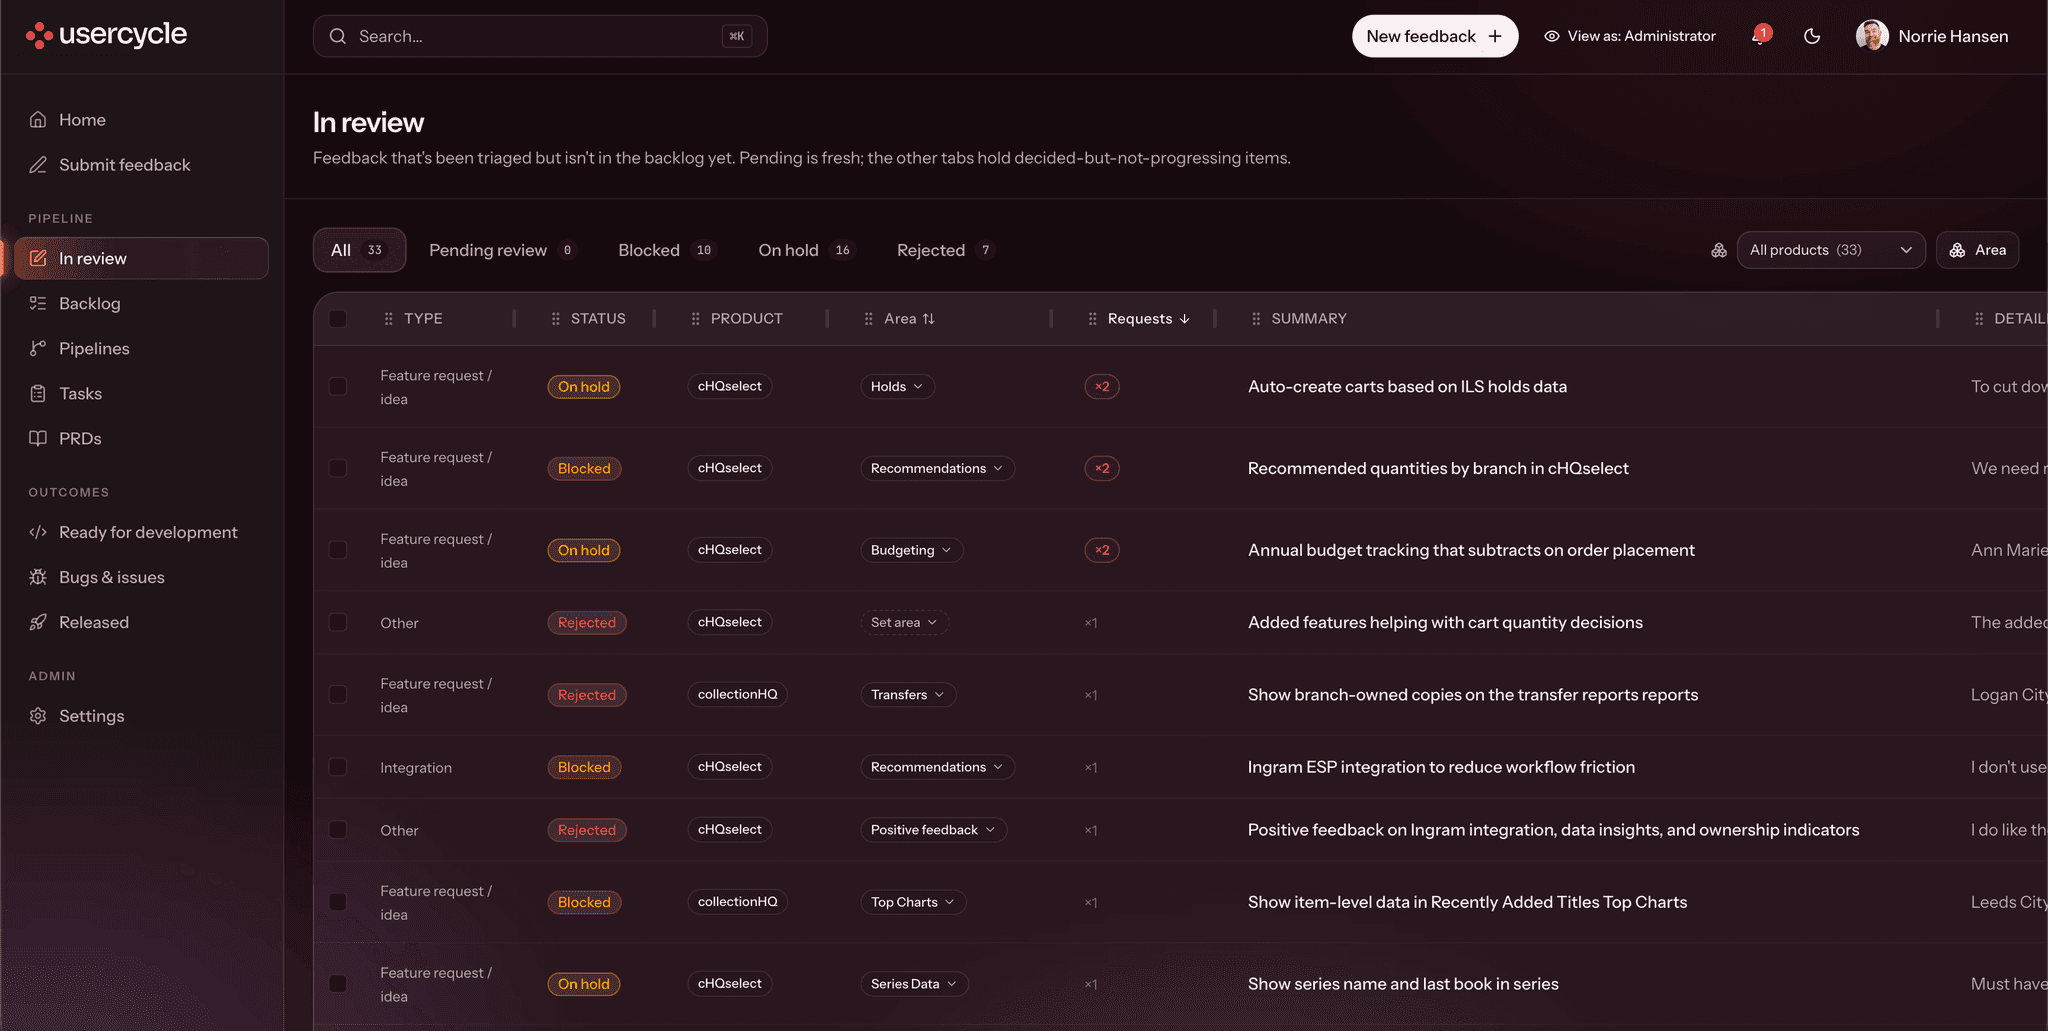The image size is (2048, 1031).
Task: Click the ×2 requests badge in Budgeting row
Action: point(1102,550)
